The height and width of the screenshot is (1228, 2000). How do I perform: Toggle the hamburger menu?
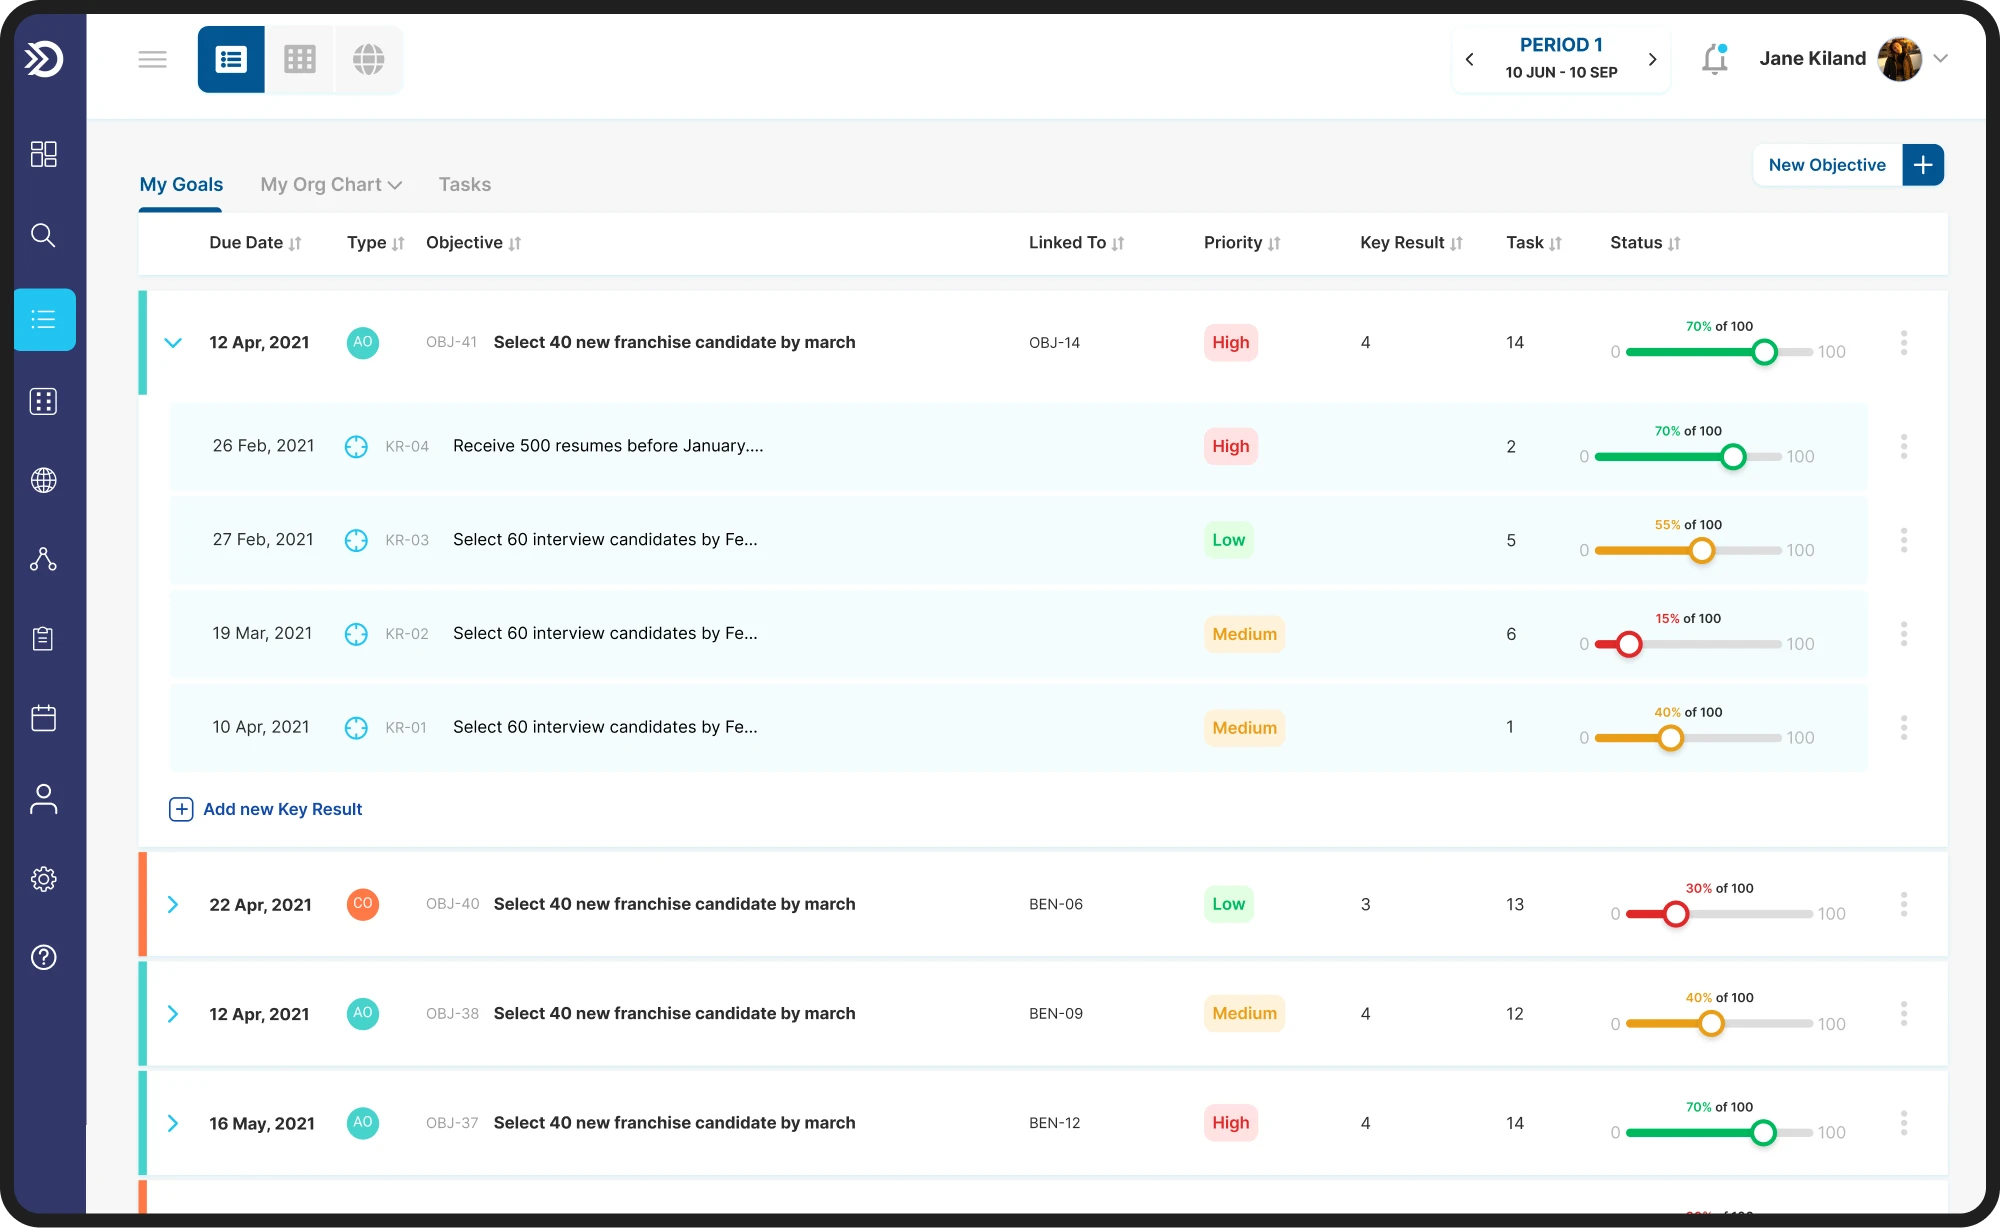[x=152, y=59]
